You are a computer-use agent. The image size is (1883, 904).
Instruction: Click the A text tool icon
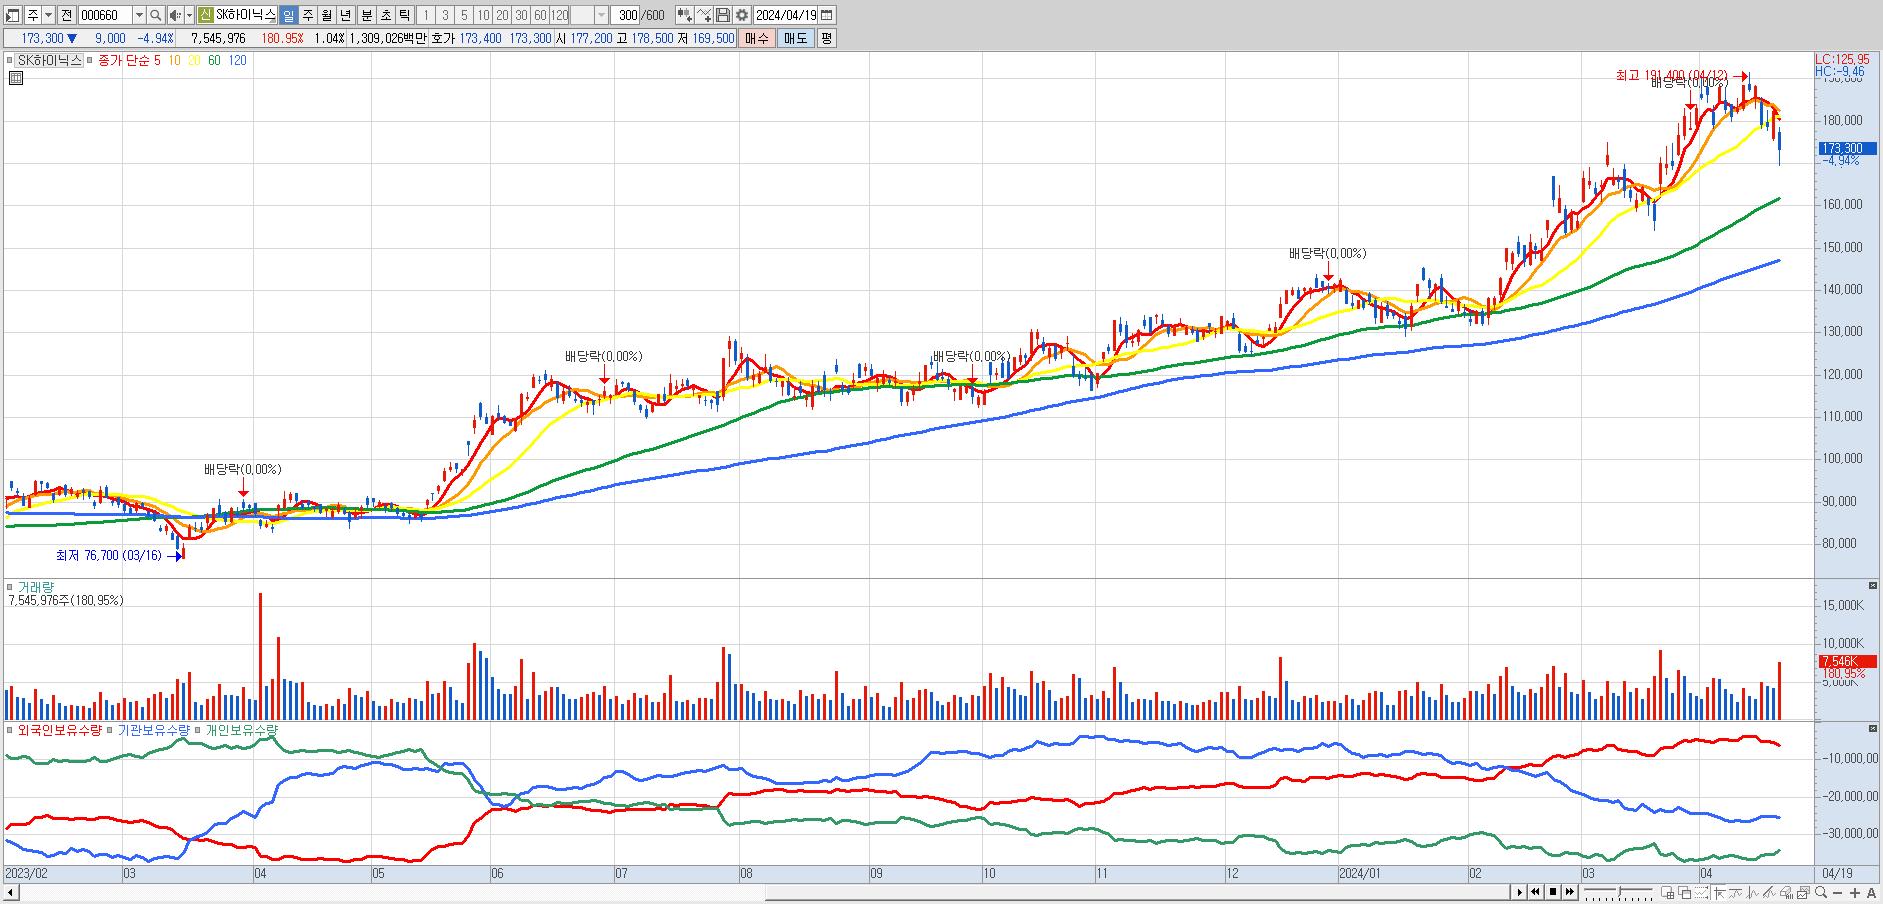pyautogui.click(x=1871, y=892)
